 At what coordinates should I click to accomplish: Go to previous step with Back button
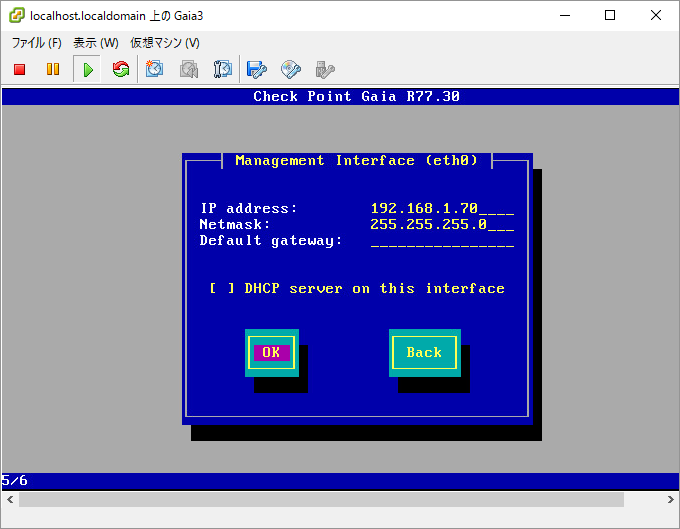pyautogui.click(x=425, y=353)
